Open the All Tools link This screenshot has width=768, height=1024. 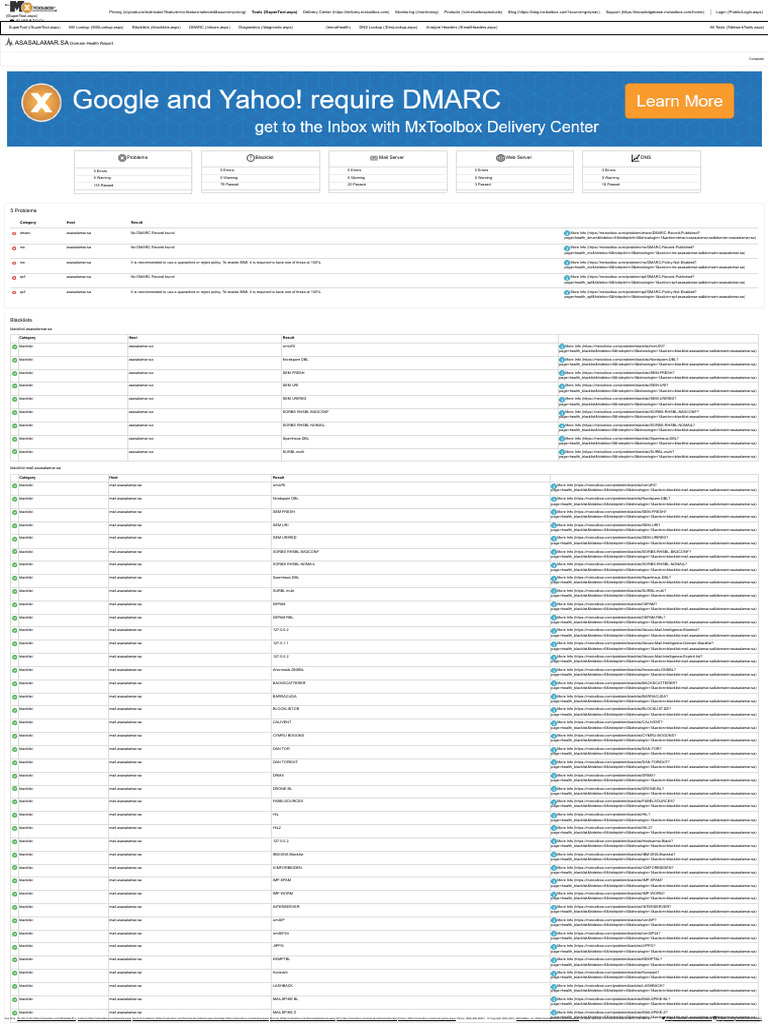pyautogui.click(x=736, y=27)
